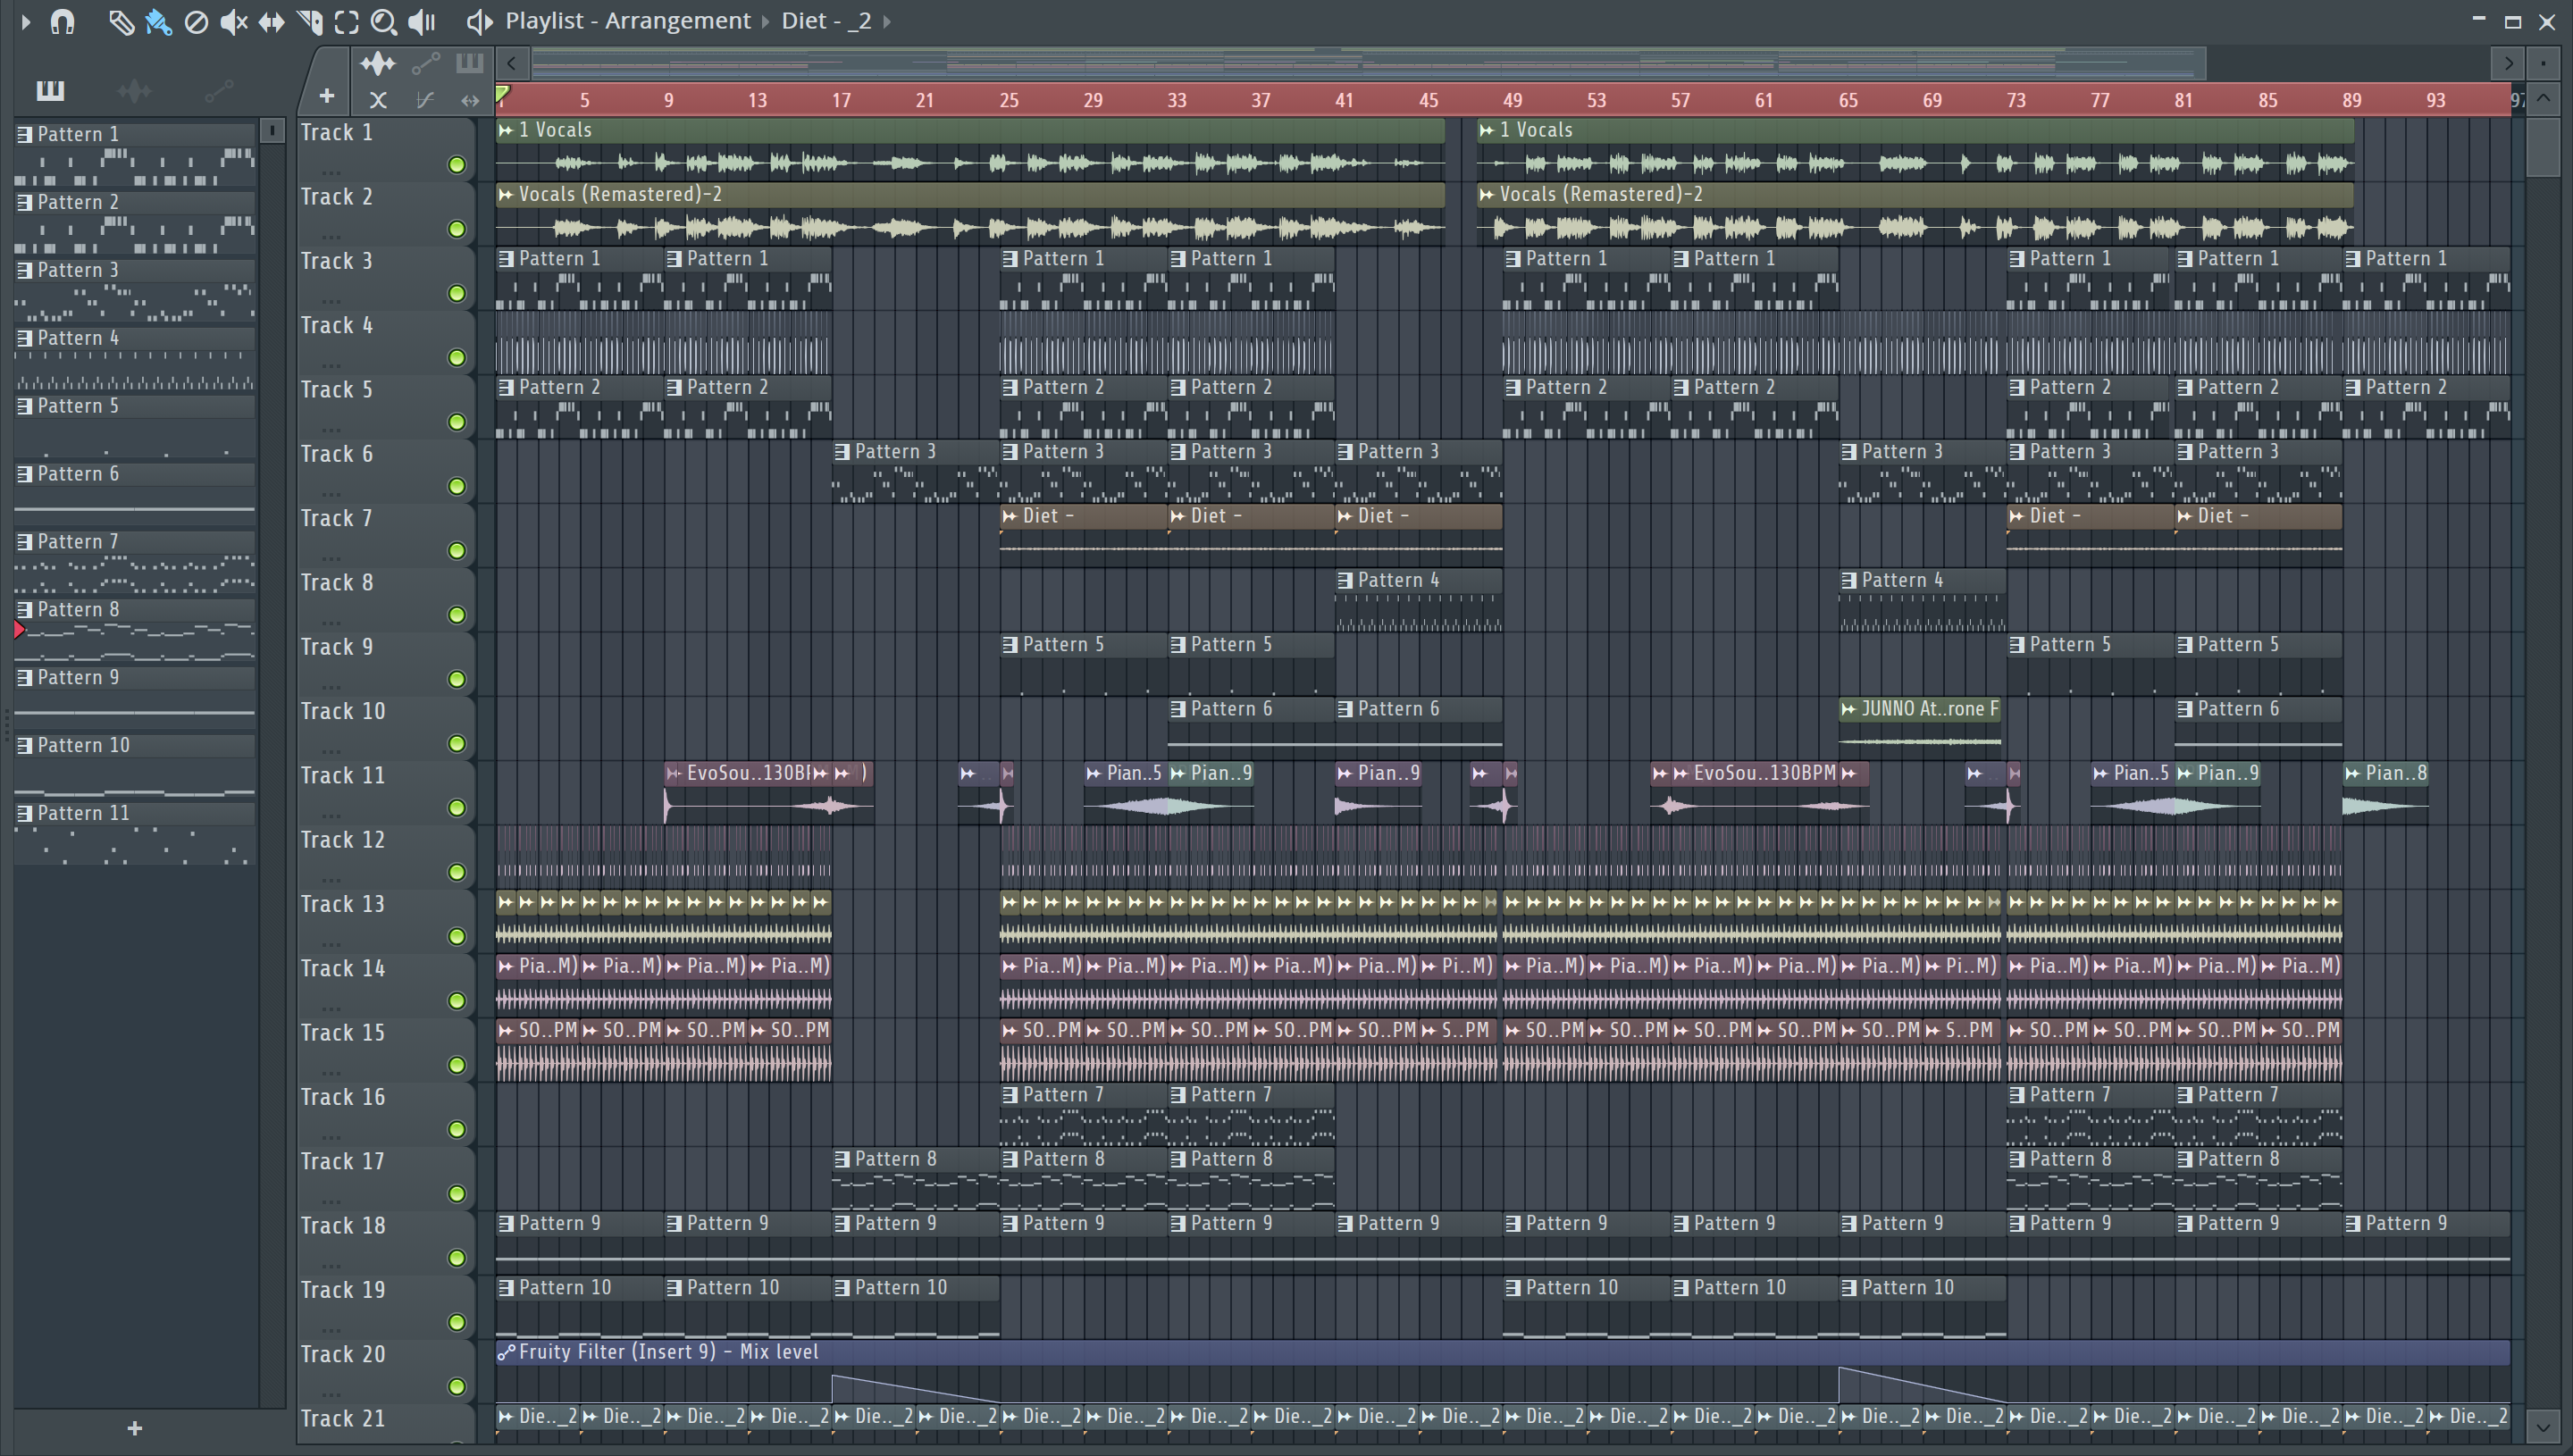
Task: Focus pattern clips keyboard icon
Action: click(x=469, y=64)
